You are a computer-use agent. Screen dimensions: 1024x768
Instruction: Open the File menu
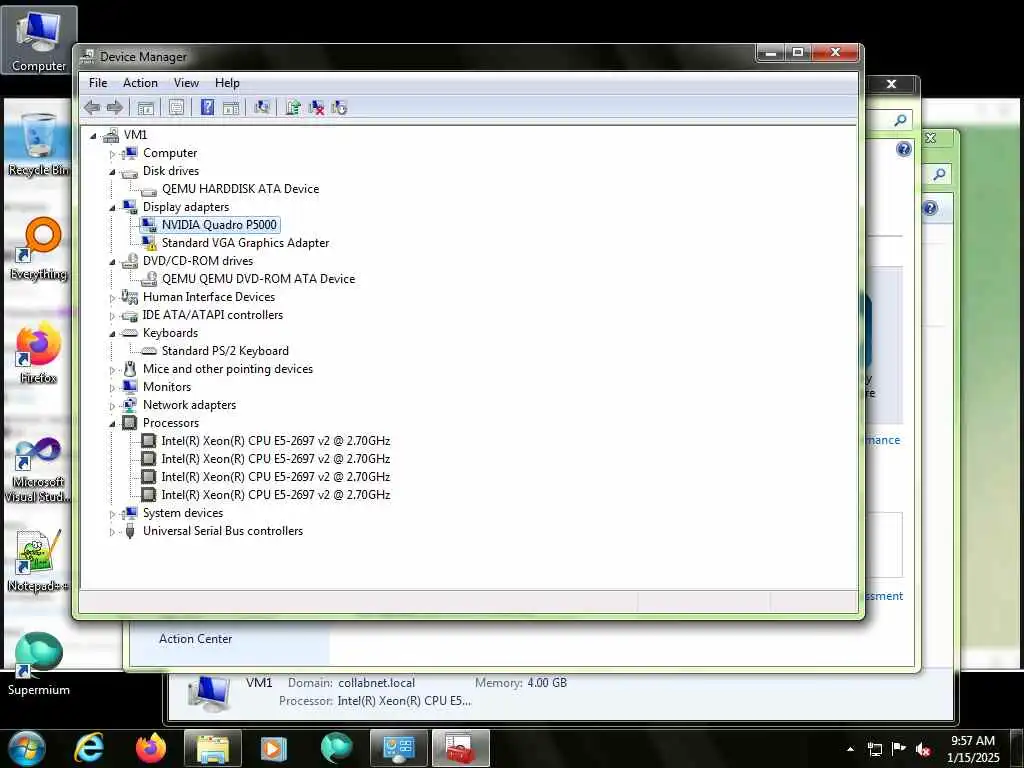coord(98,83)
